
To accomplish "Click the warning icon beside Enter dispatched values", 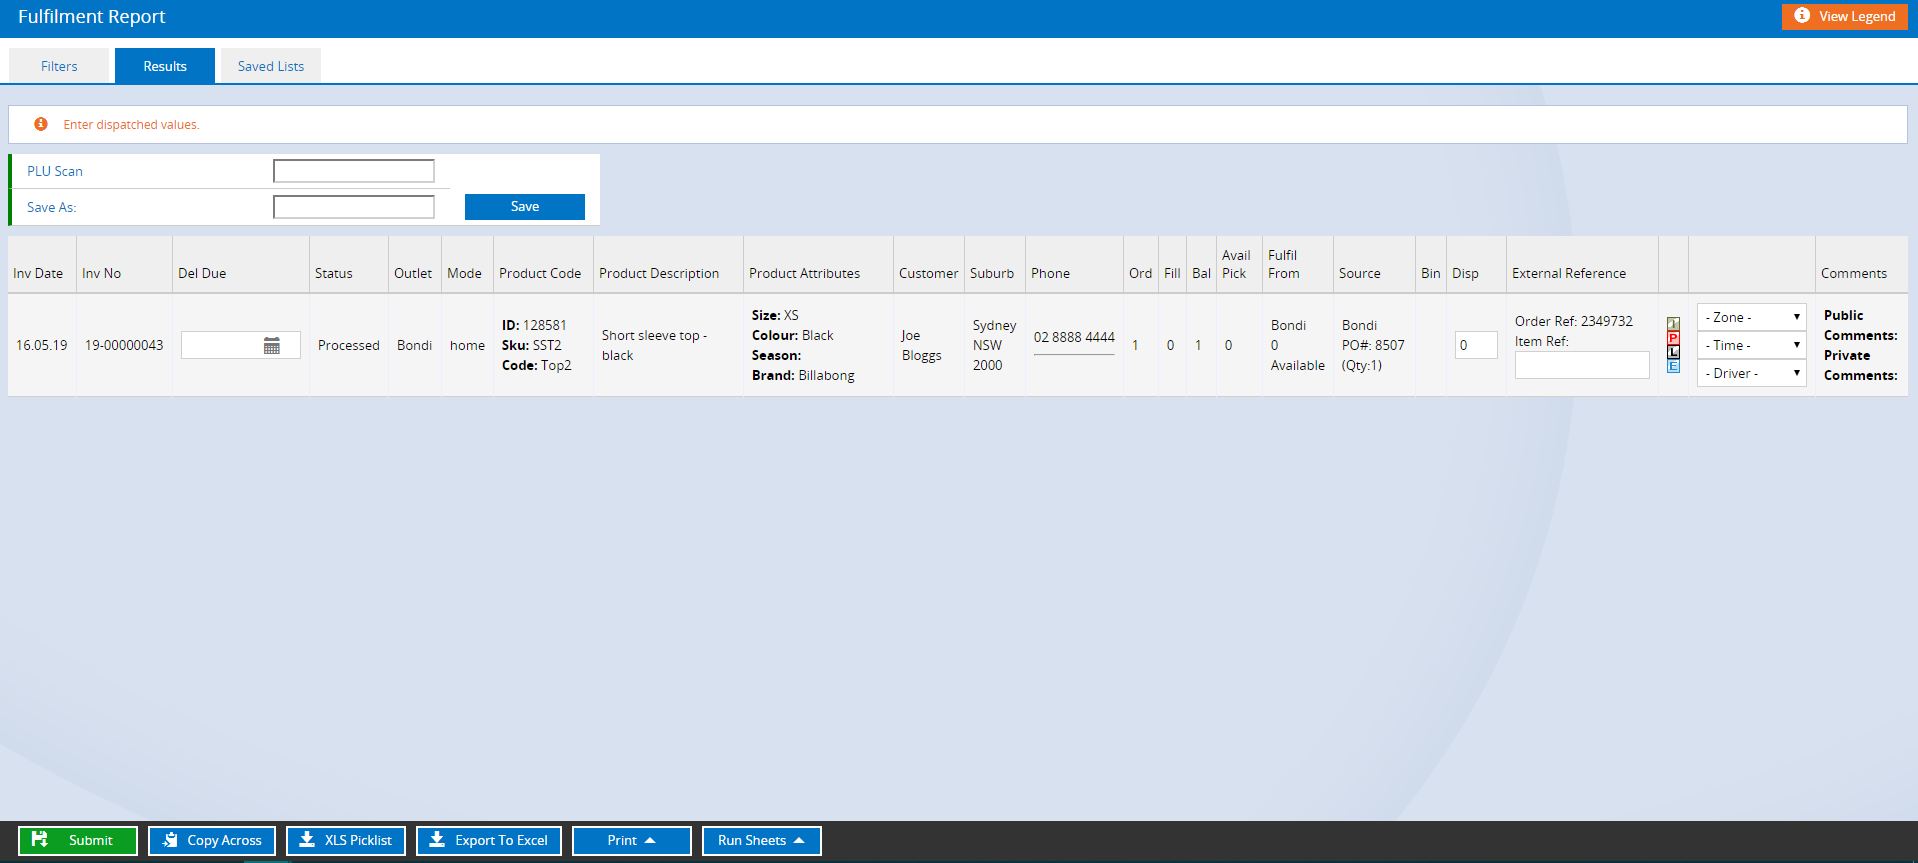I will click(41, 124).
